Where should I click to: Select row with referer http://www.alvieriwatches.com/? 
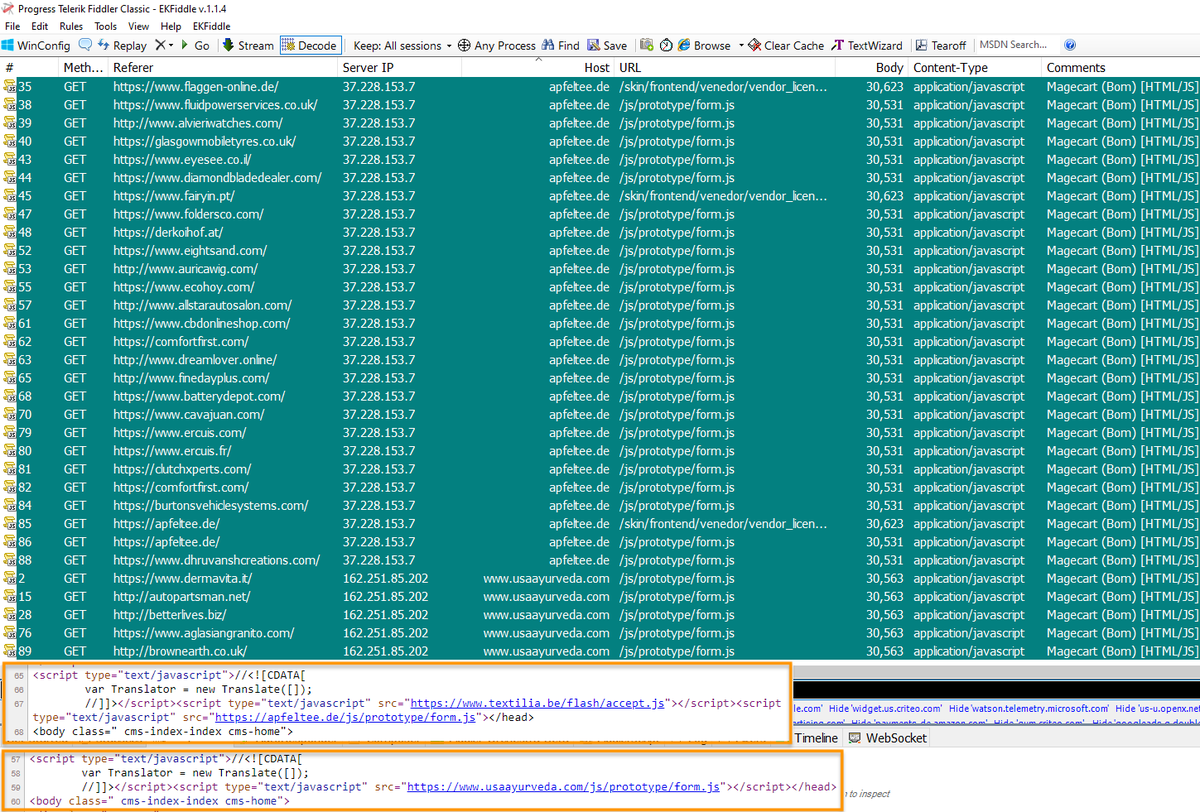(x=600, y=123)
